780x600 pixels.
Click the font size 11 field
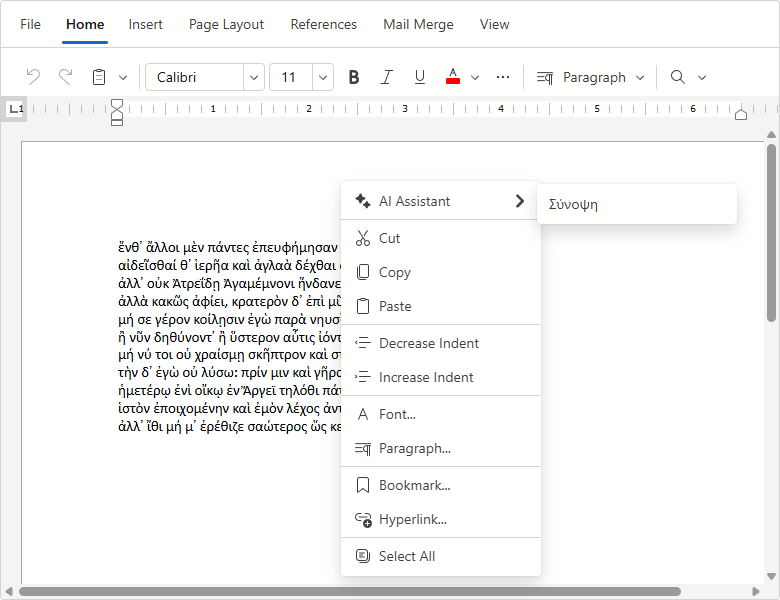pos(291,77)
